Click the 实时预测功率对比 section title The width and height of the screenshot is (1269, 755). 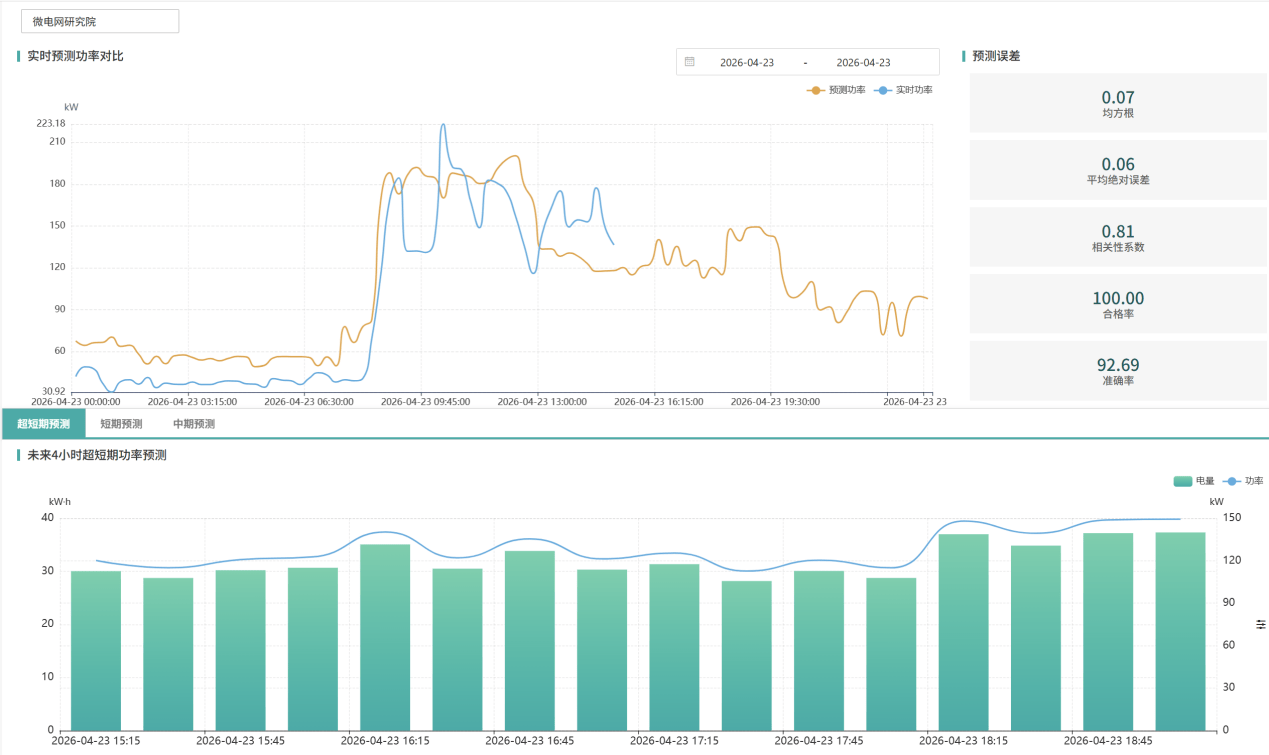pos(75,56)
